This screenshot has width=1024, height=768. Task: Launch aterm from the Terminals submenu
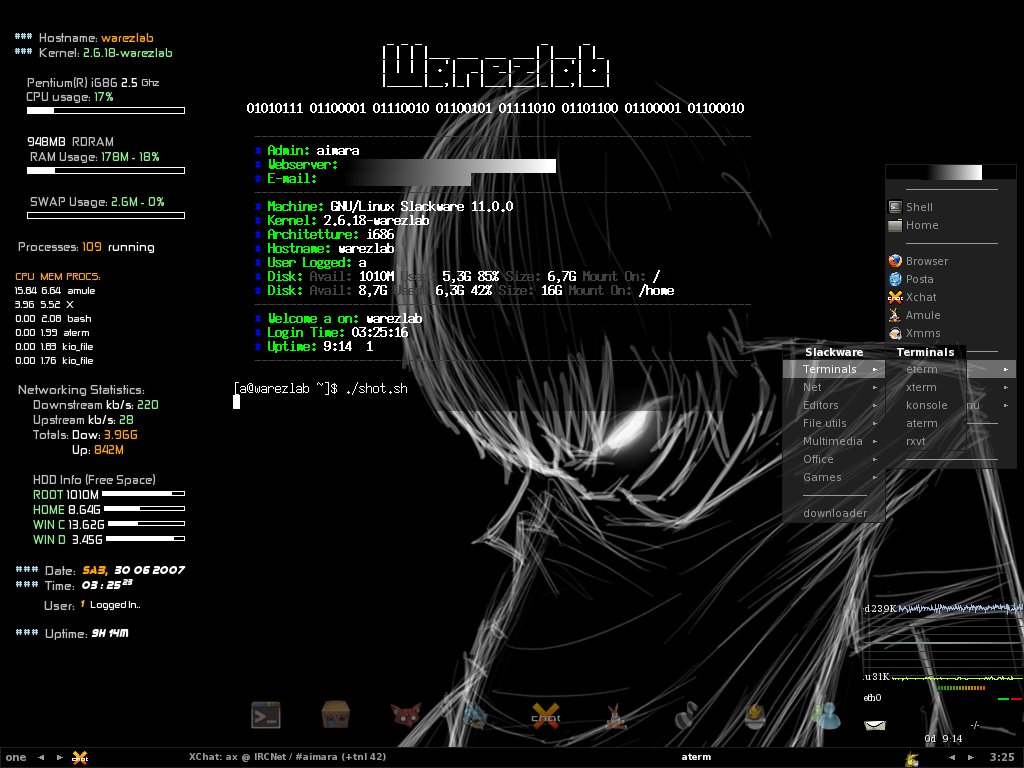[x=925, y=423]
